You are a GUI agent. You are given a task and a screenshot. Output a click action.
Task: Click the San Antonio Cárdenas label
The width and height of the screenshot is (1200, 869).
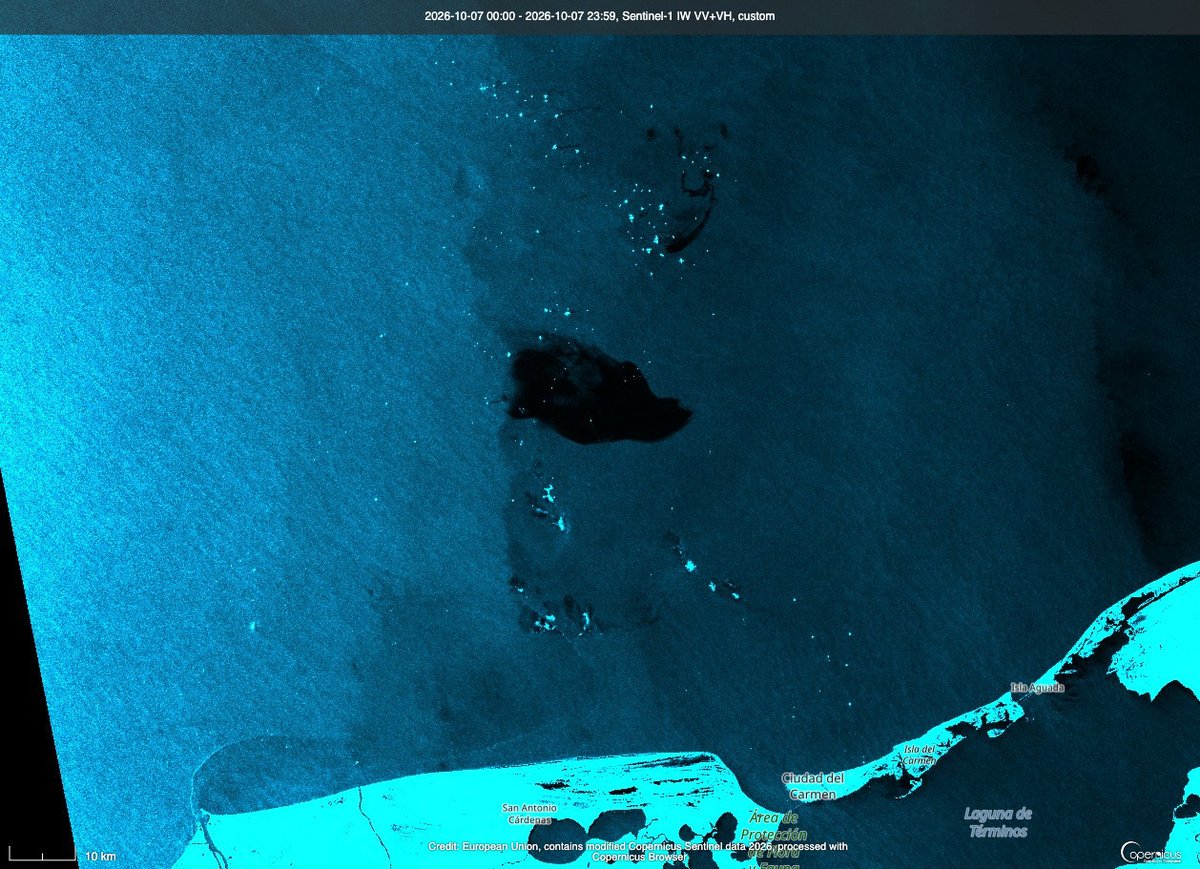[527, 813]
